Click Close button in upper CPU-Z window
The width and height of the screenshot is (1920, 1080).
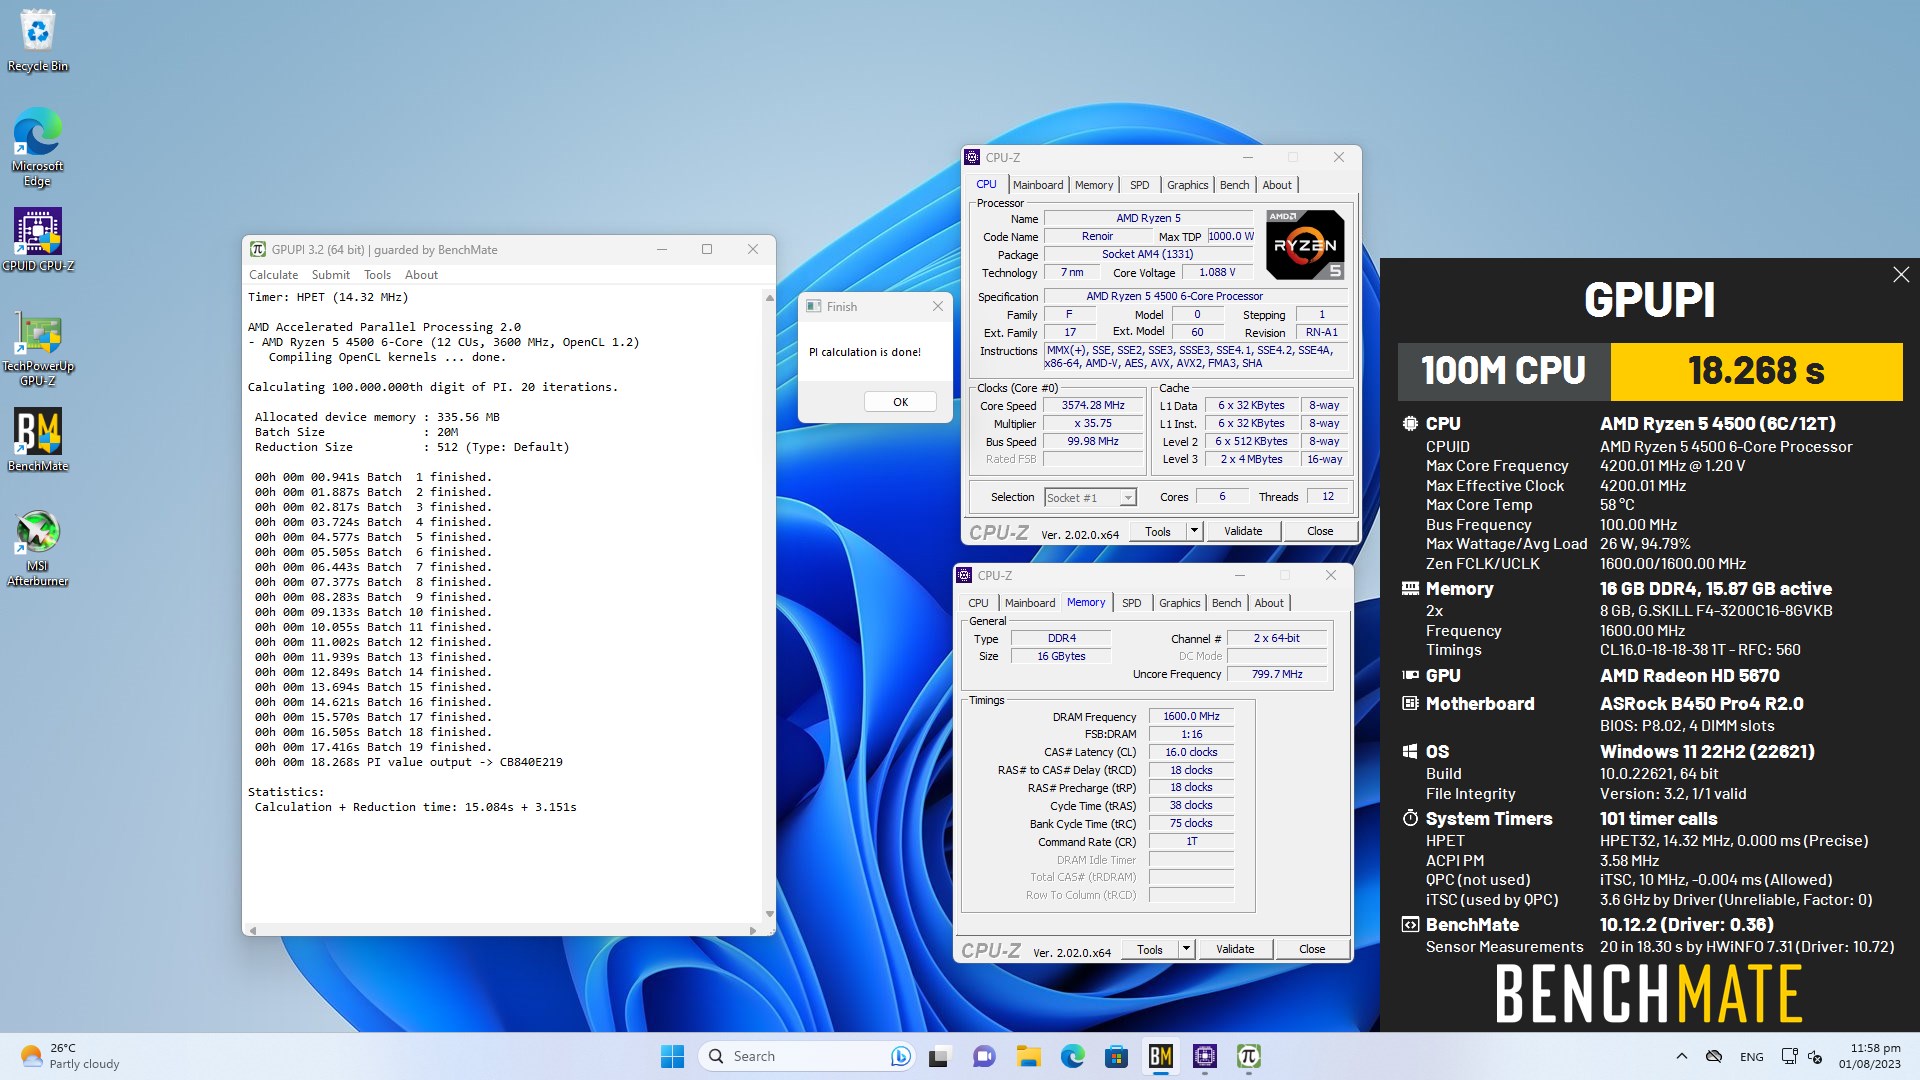pos(1320,531)
